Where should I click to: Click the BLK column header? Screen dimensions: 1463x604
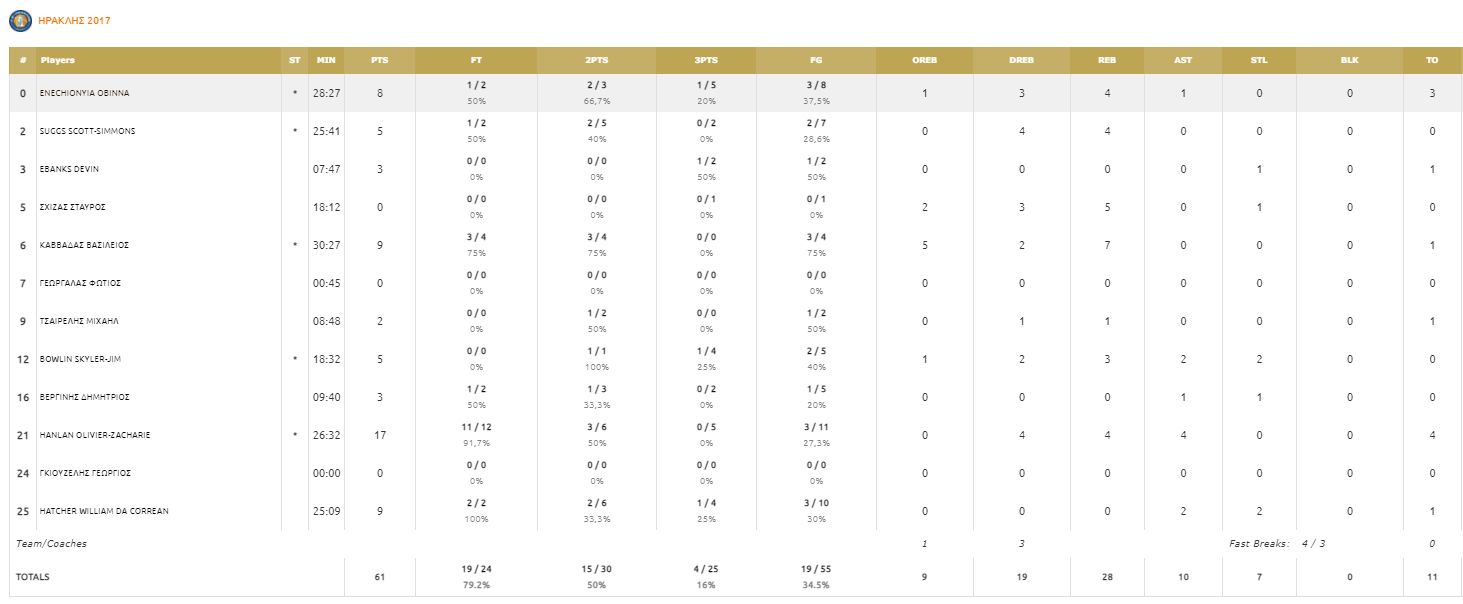pyautogui.click(x=1350, y=60)
